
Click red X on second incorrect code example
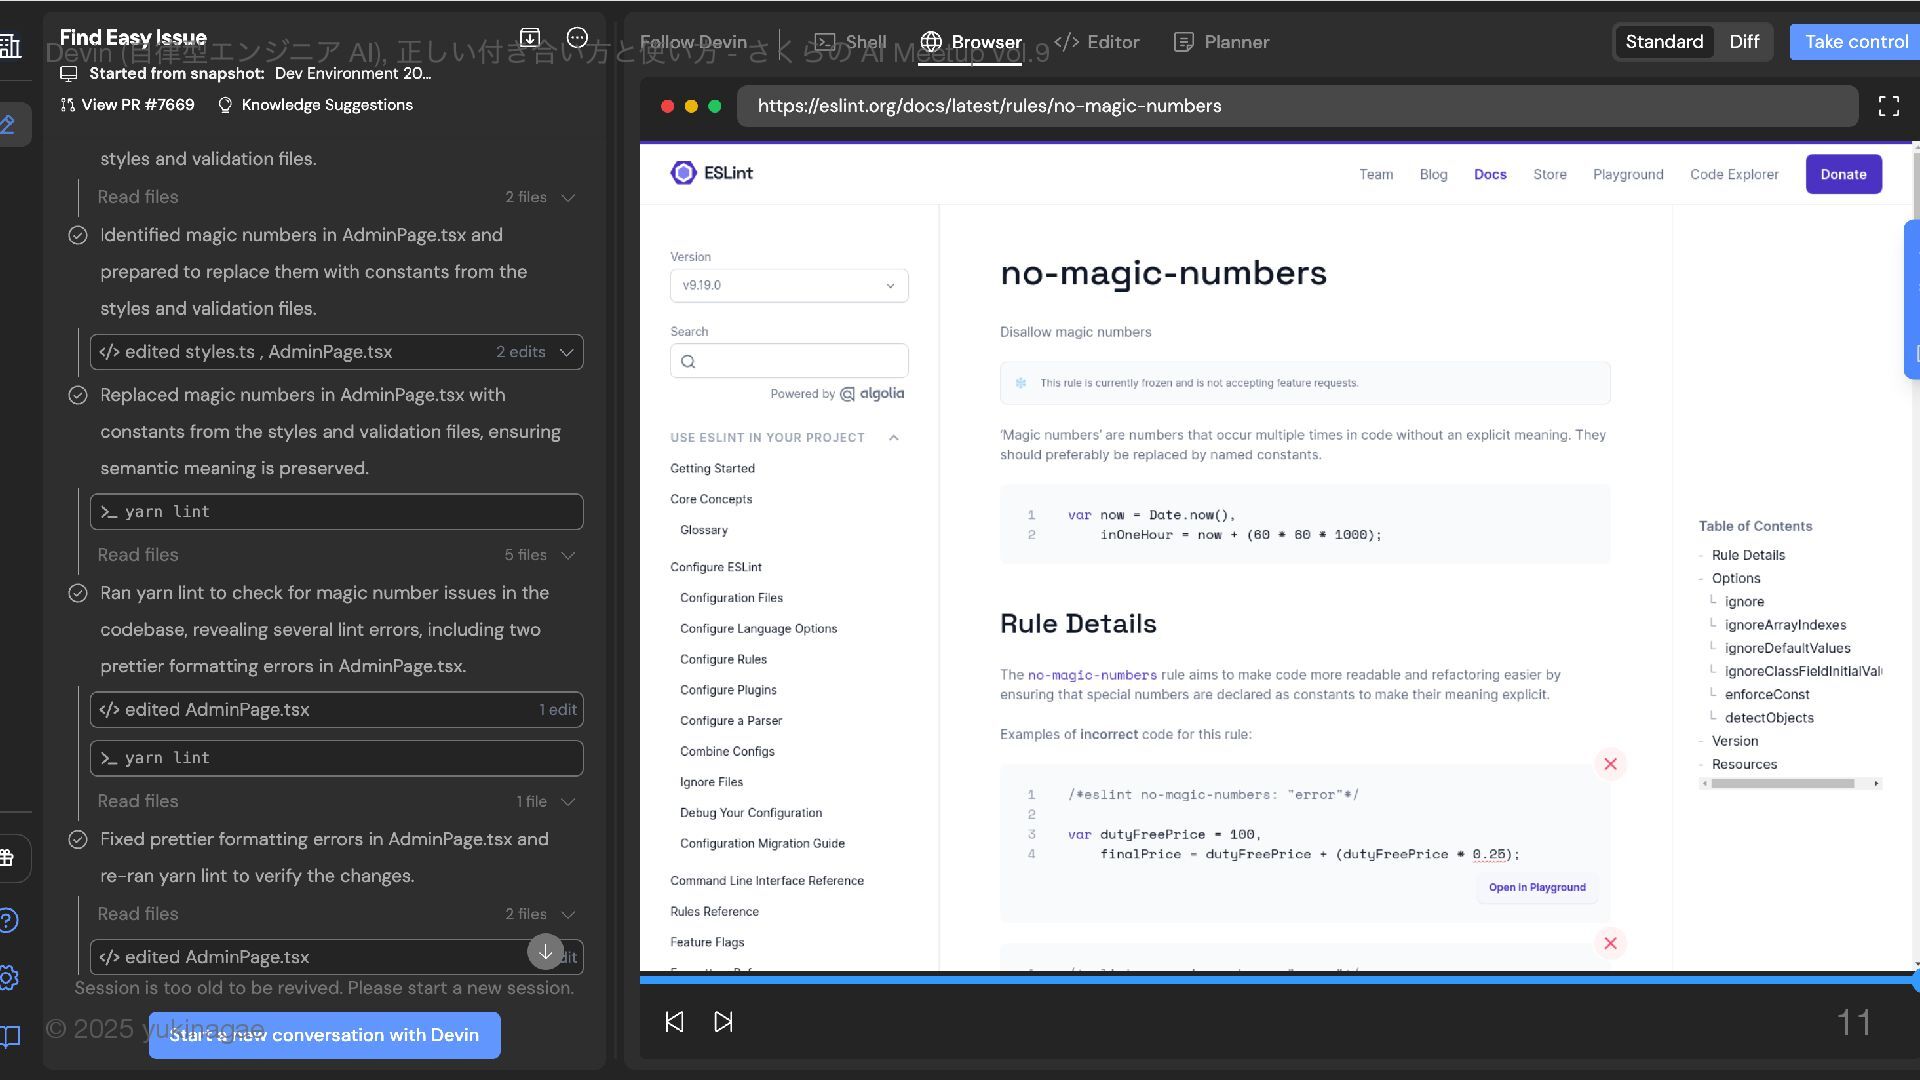pos(1610,943)
